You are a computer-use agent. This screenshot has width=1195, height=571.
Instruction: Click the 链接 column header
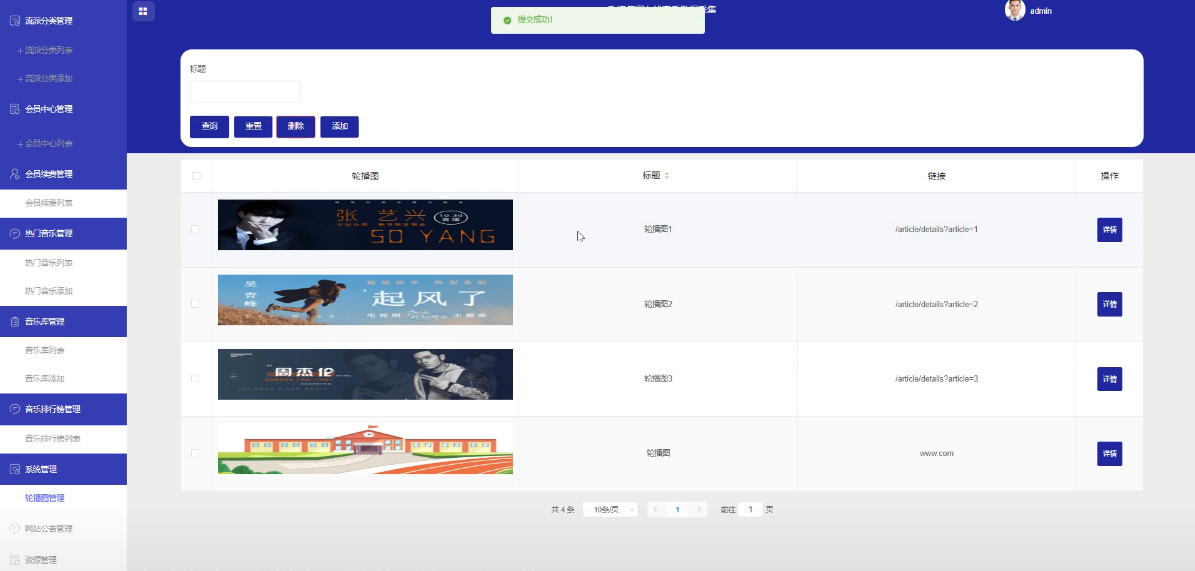pos(937,175)
